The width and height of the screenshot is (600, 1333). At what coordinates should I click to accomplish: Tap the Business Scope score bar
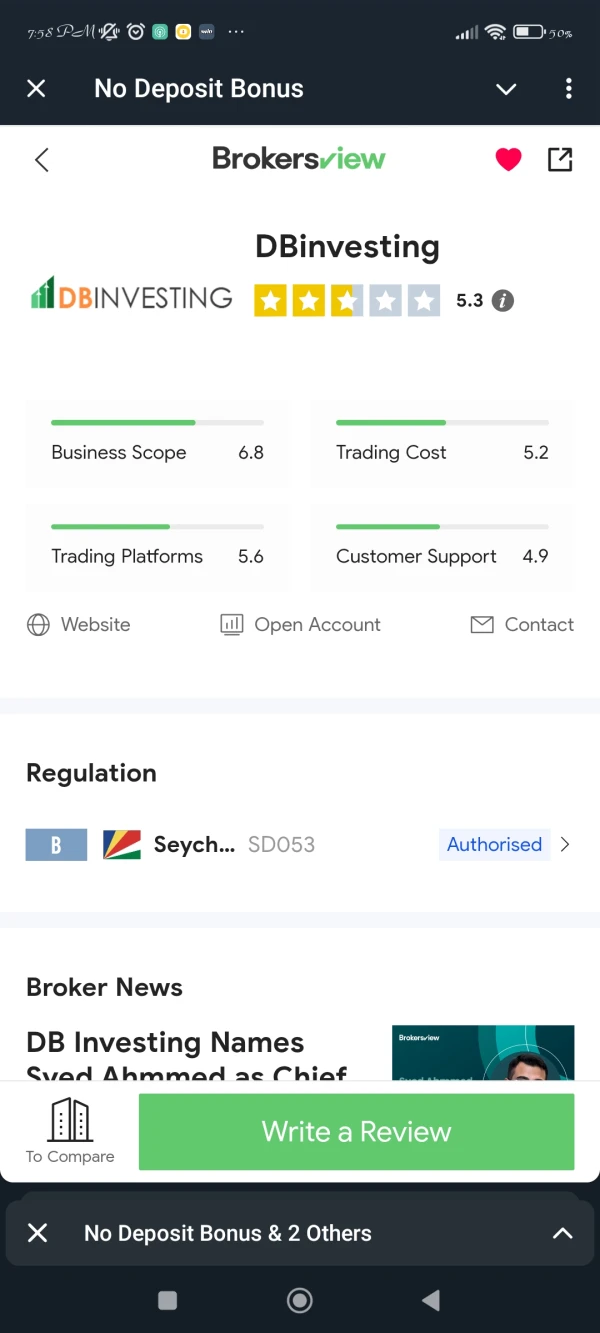pos(157,423)
